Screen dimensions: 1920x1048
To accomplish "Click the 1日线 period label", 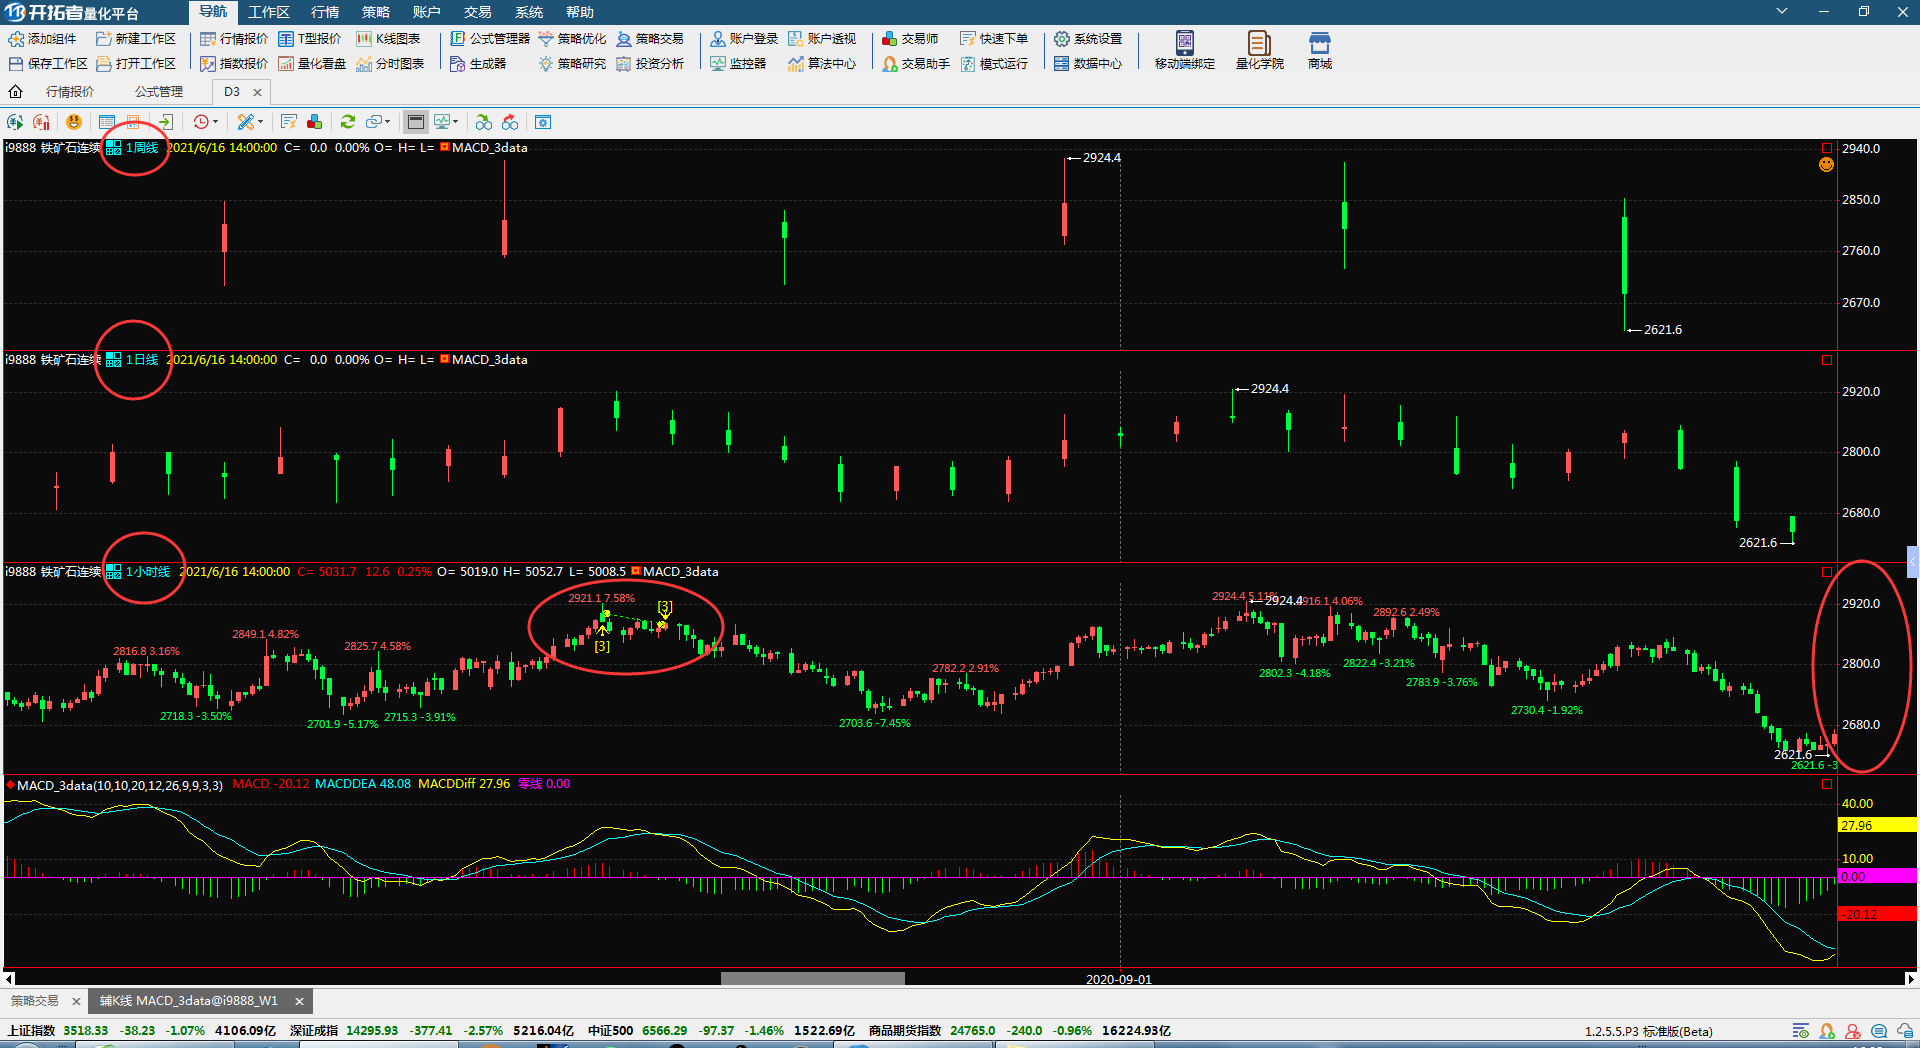I will (142, 360).
